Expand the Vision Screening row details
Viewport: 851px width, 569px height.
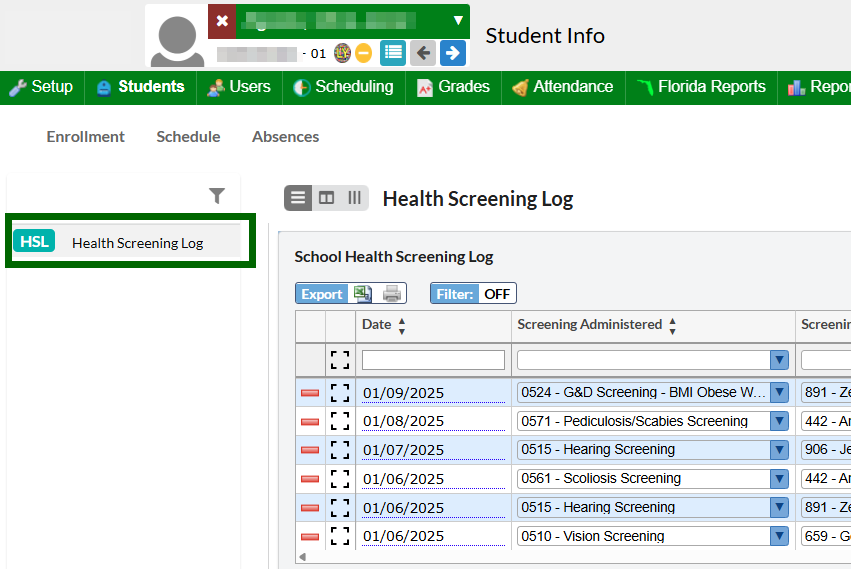340,536
